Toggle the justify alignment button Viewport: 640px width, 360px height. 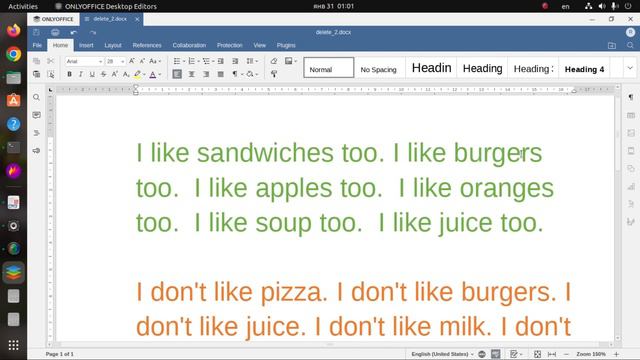click(220, 74)
